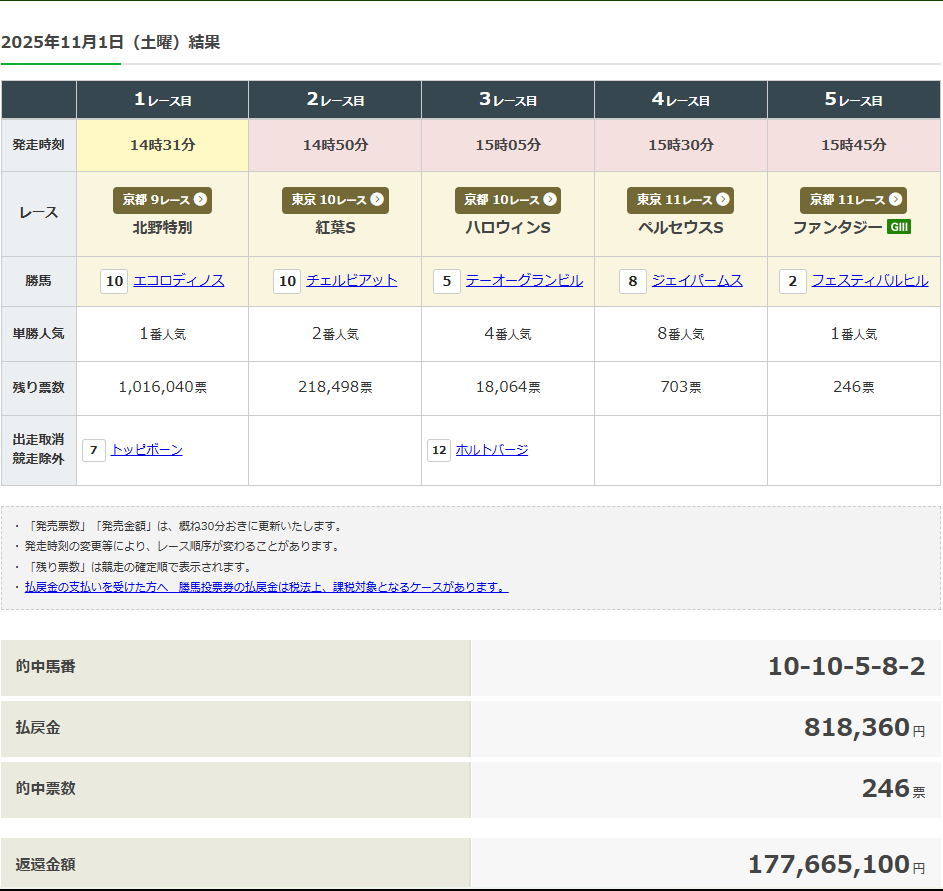Image resolution: width=943 pixels, height=891 pixels.
Task: Click number 12 box beside ホルトバージ
Action: 439,451
